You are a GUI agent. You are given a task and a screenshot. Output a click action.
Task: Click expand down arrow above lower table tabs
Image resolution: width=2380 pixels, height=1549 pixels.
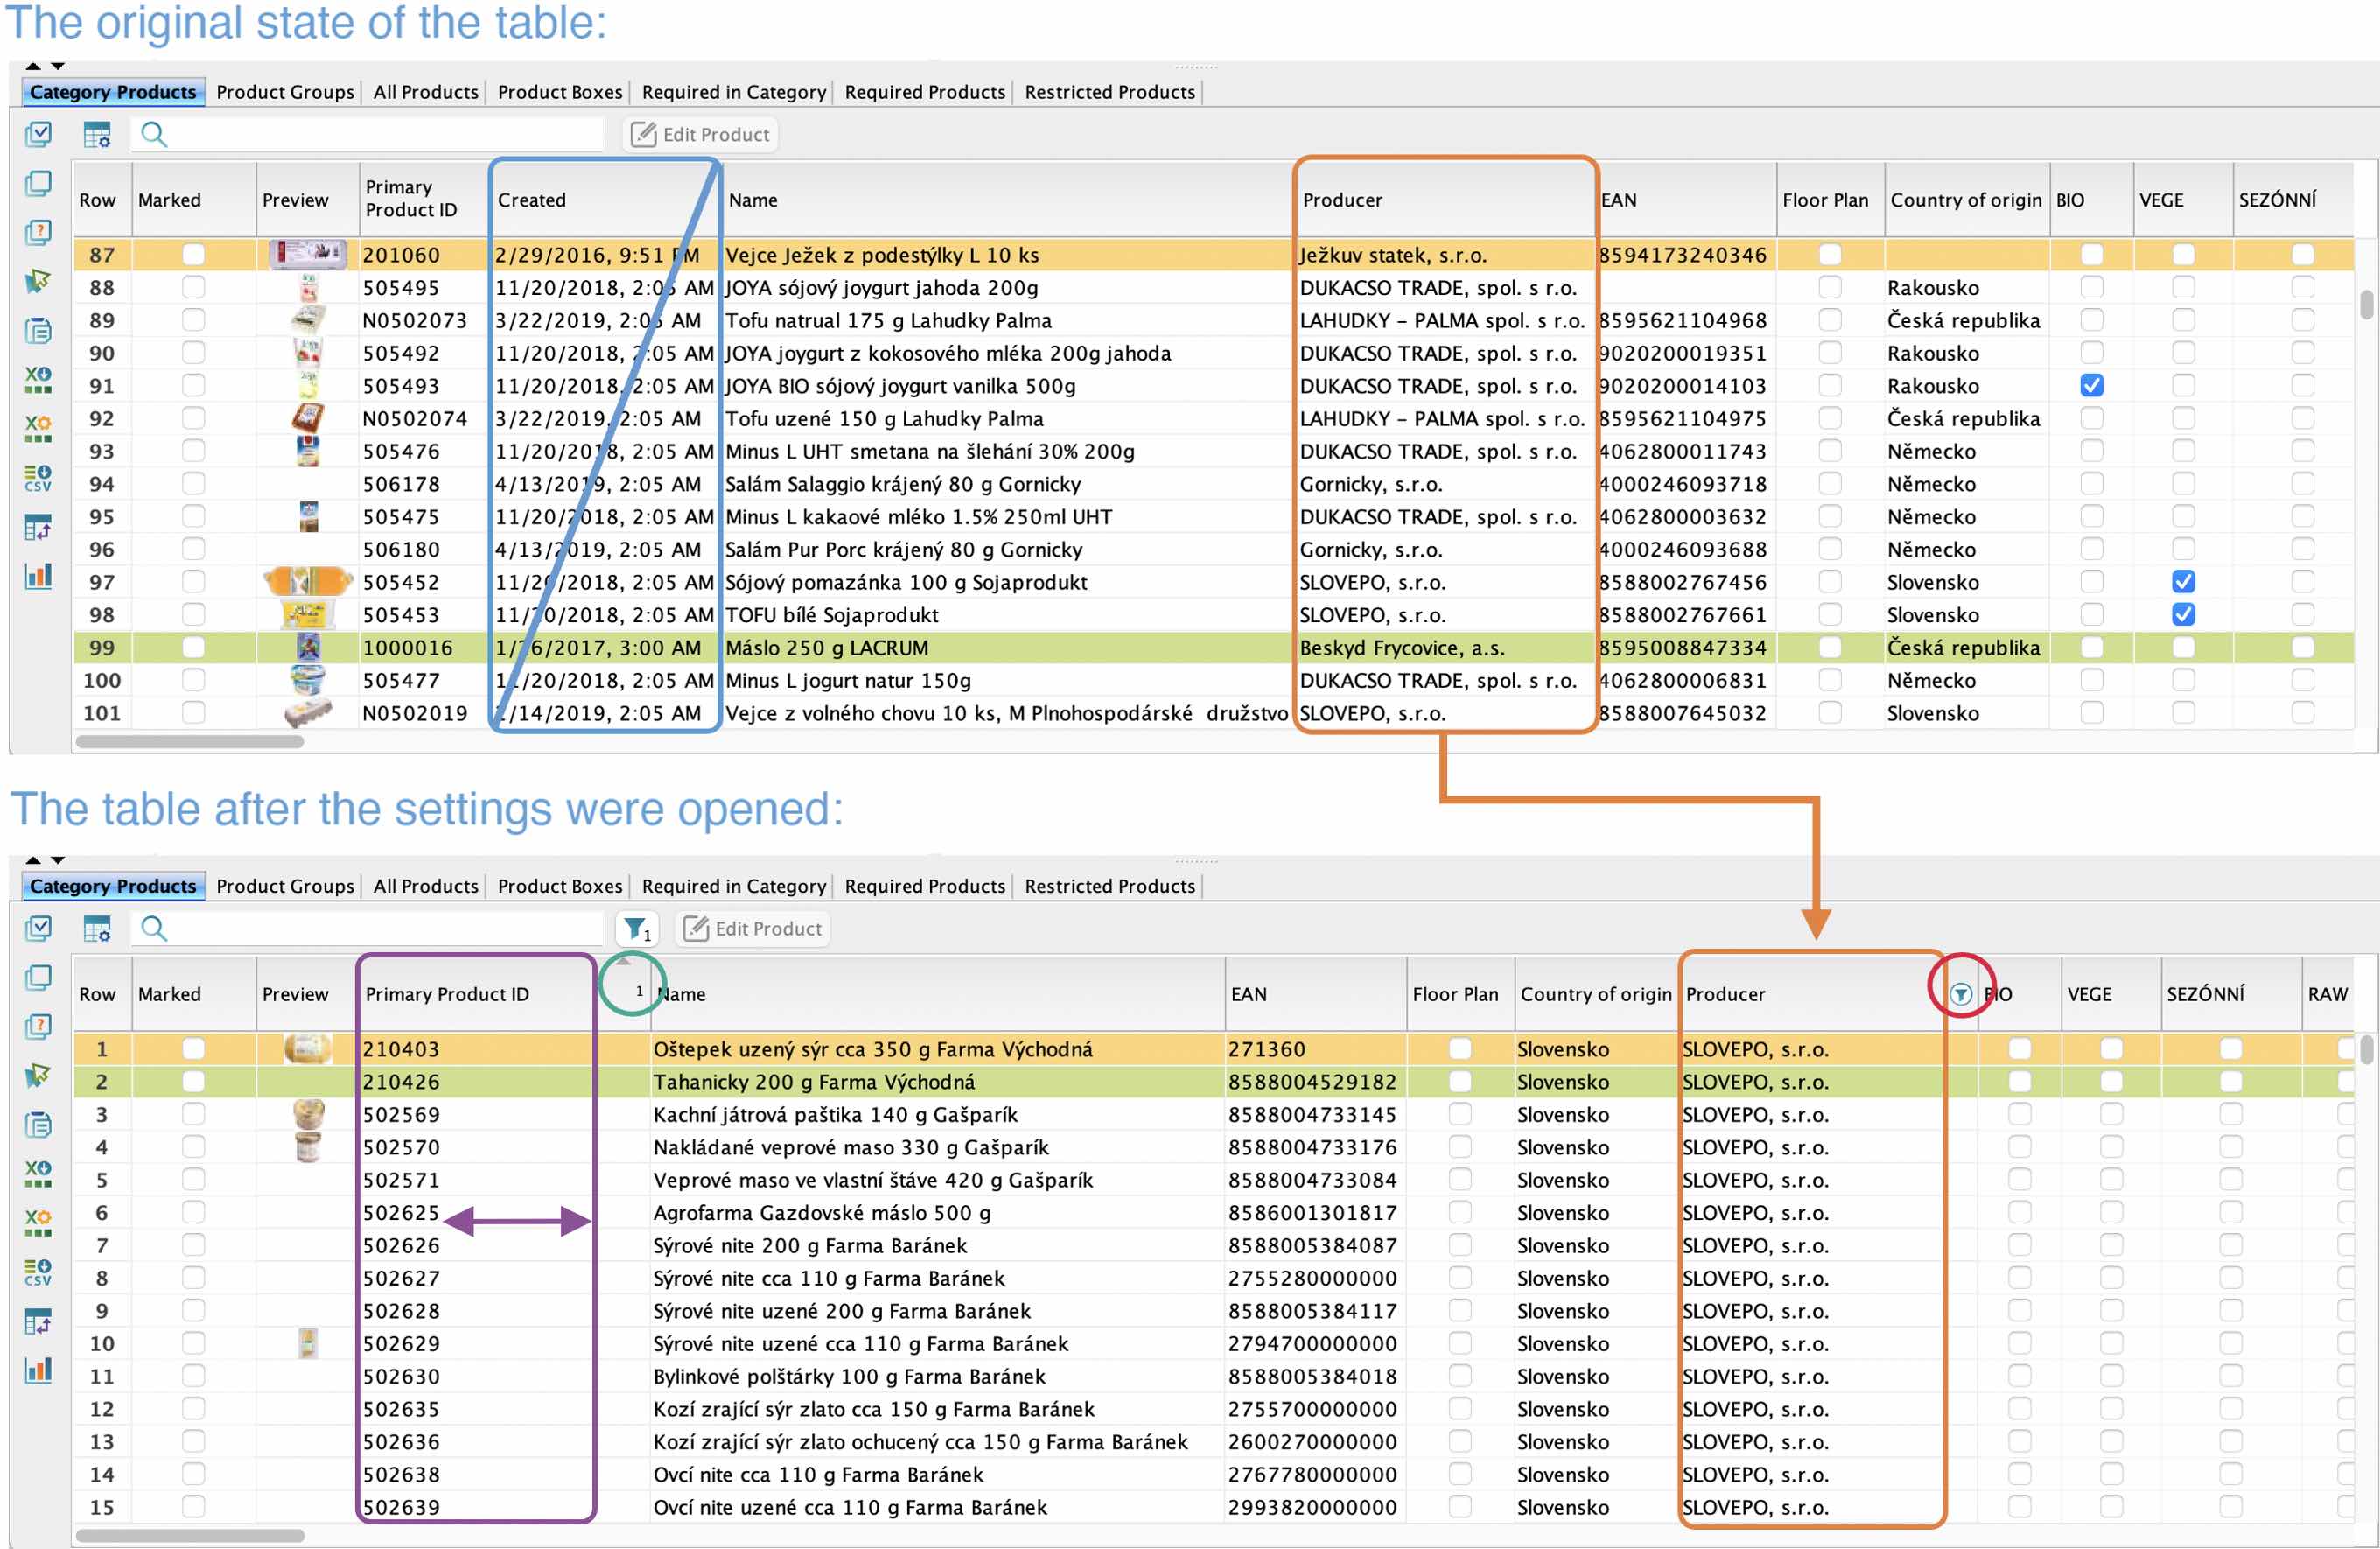[58, 860]
